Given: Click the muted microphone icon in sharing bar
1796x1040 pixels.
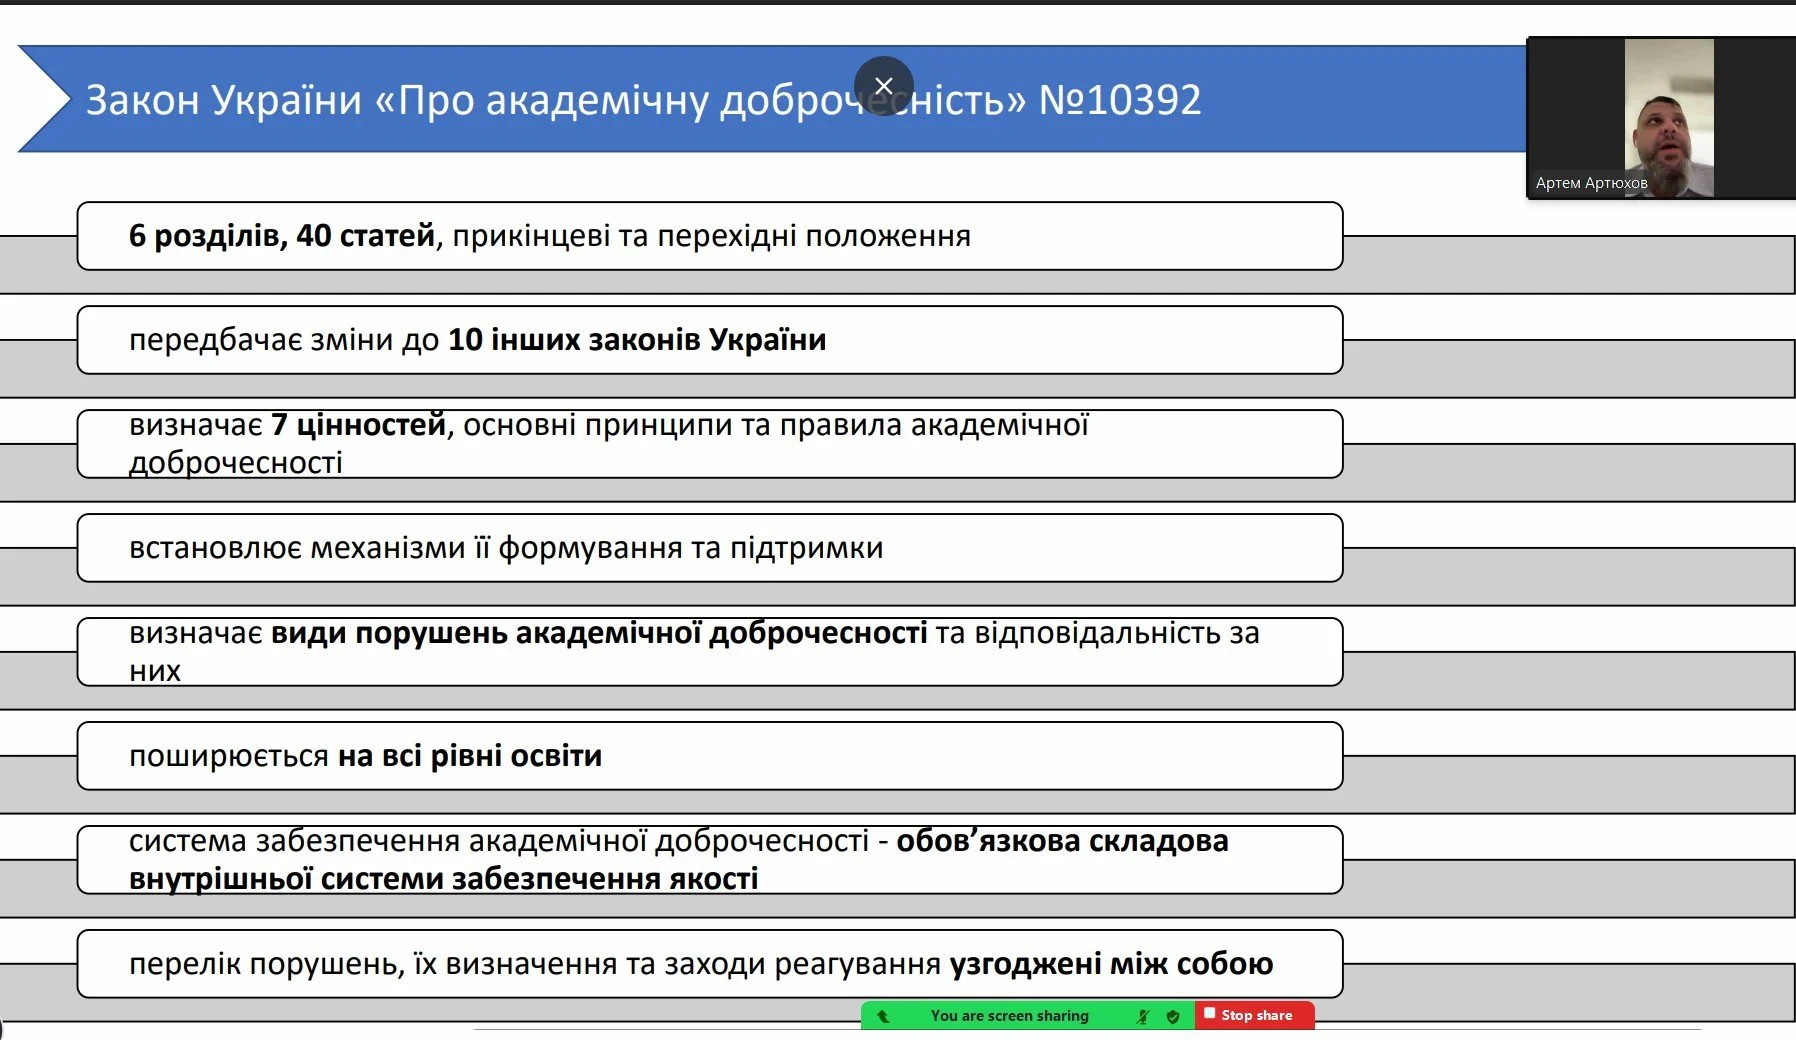Looking at the screenshot, I should [x=1143, y=1016].
